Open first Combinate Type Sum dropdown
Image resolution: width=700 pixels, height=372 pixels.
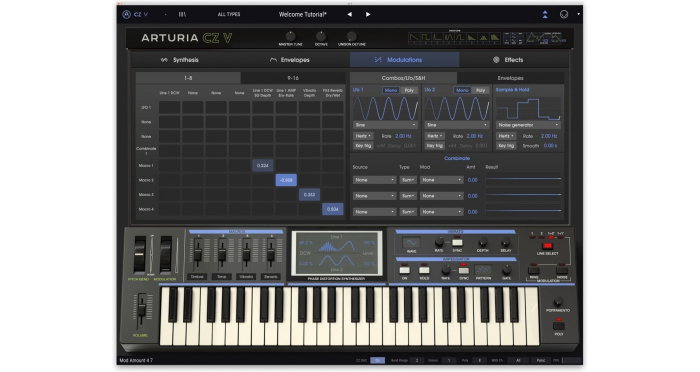click(x=408, y=180)
